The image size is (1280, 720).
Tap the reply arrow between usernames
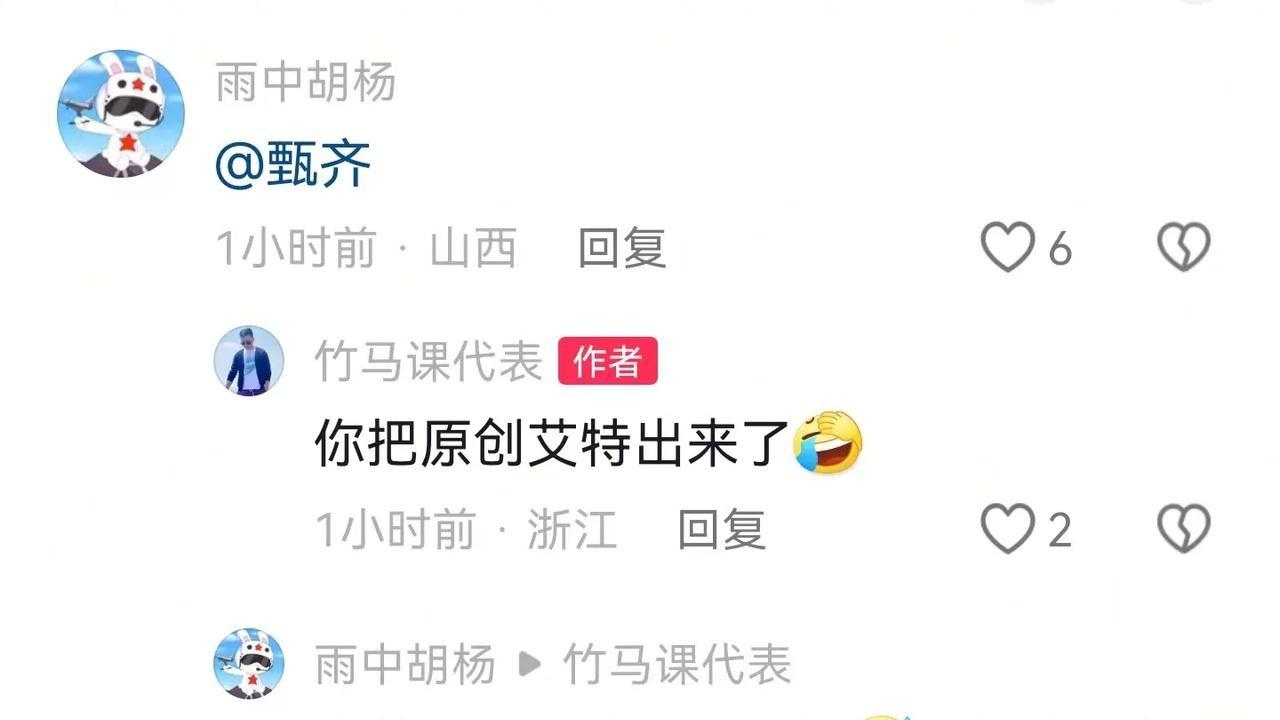pos(530,664)
